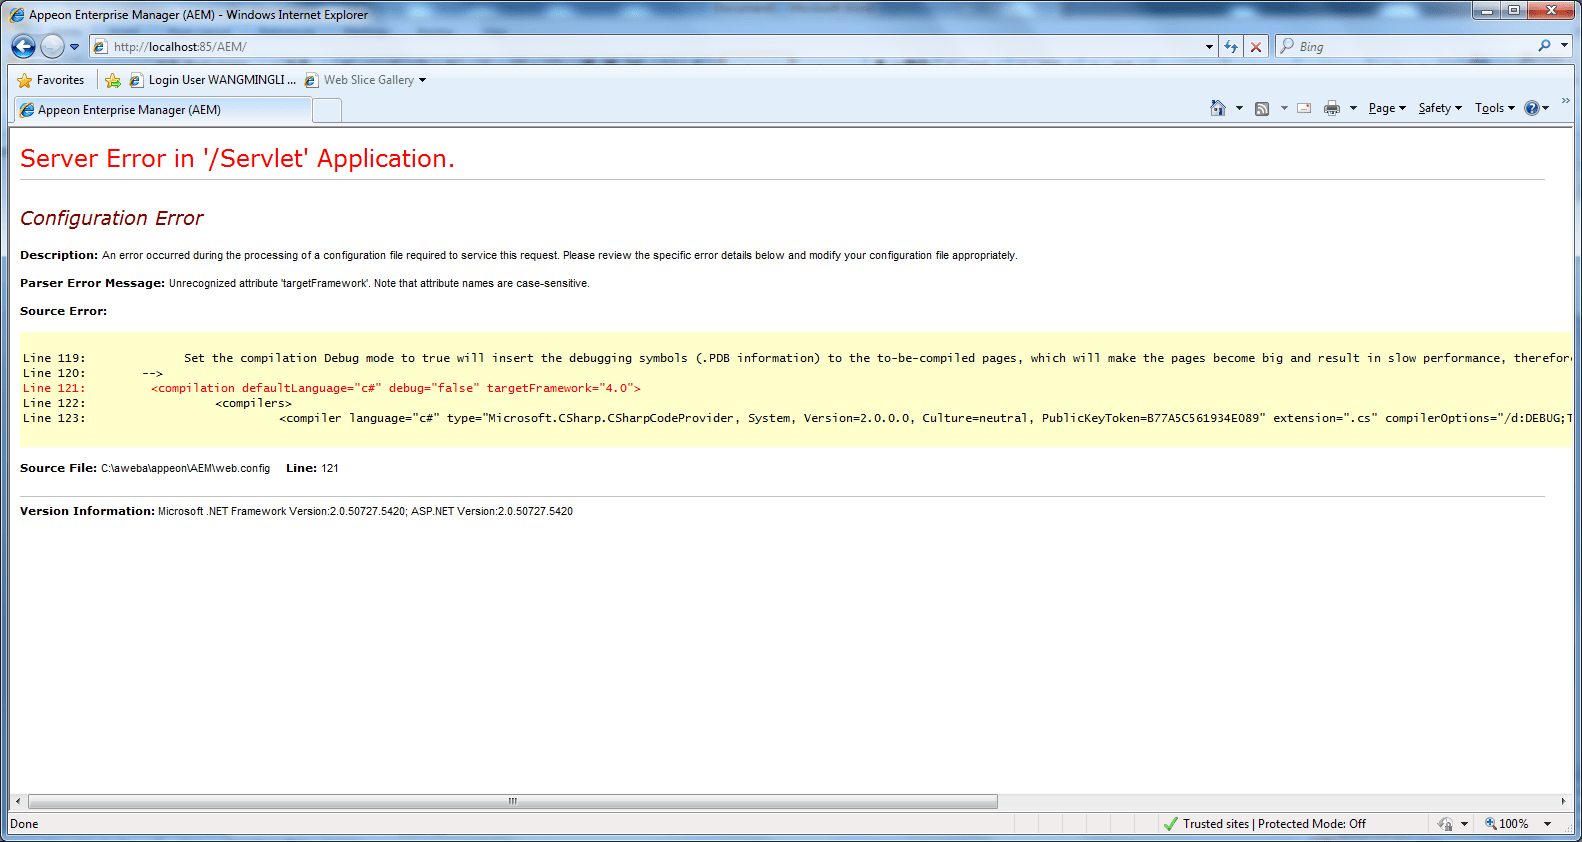This screenshot has width=1582, height=842.
Task: Open a new blank tab
Action: click(x=327, y=111)
